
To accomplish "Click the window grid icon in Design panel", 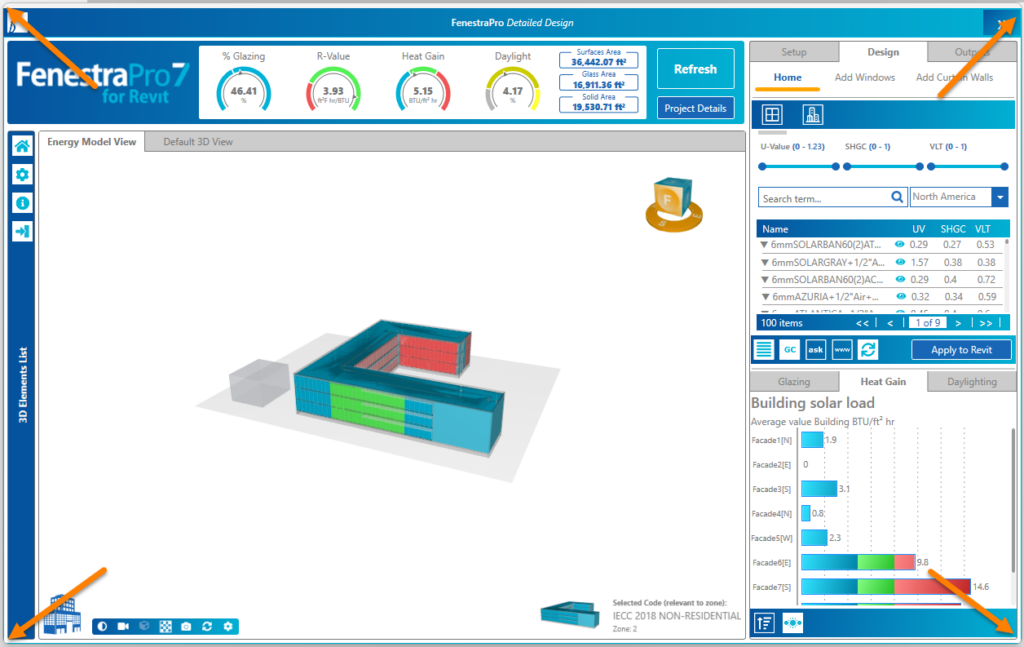I will (772, 115).
